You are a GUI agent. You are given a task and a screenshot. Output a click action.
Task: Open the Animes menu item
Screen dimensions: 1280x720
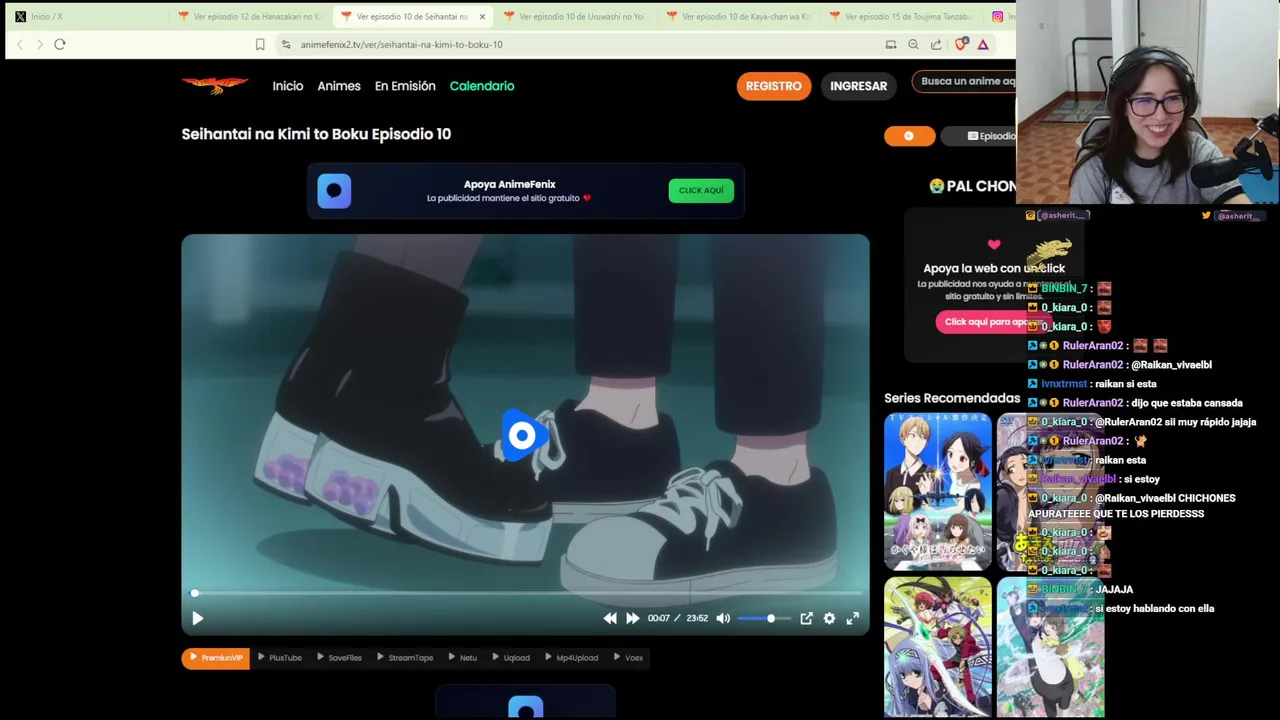tap(339, 86)
